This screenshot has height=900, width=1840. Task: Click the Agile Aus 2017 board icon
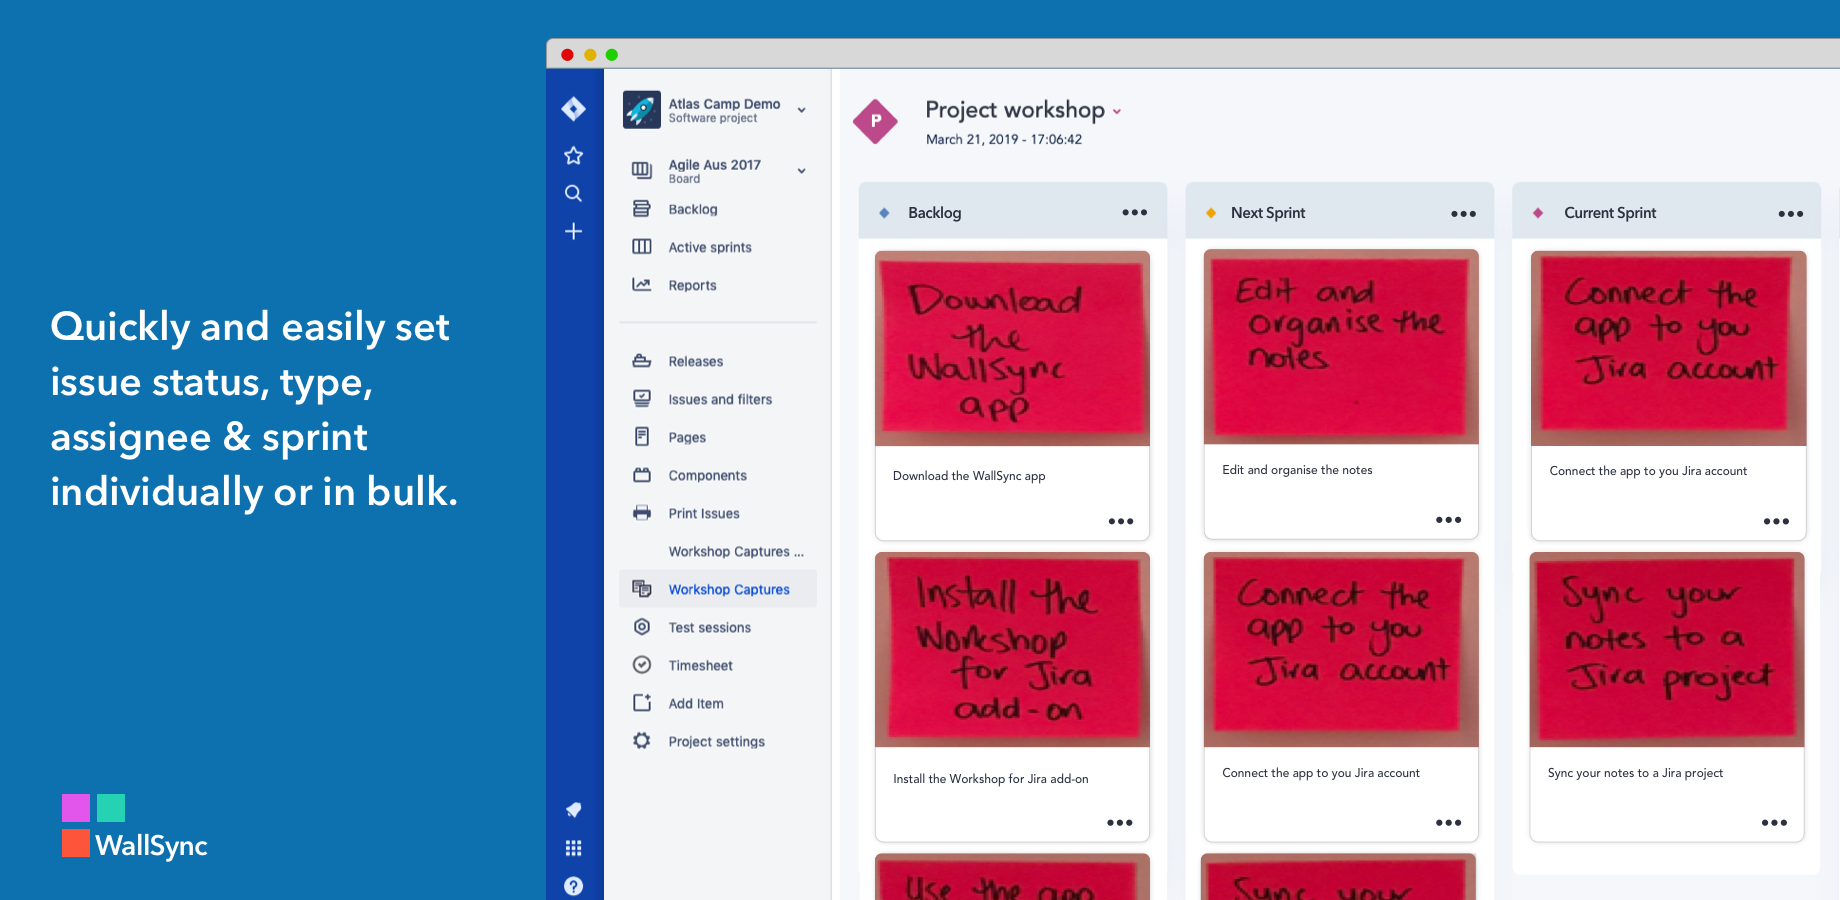tap(642, 171)
